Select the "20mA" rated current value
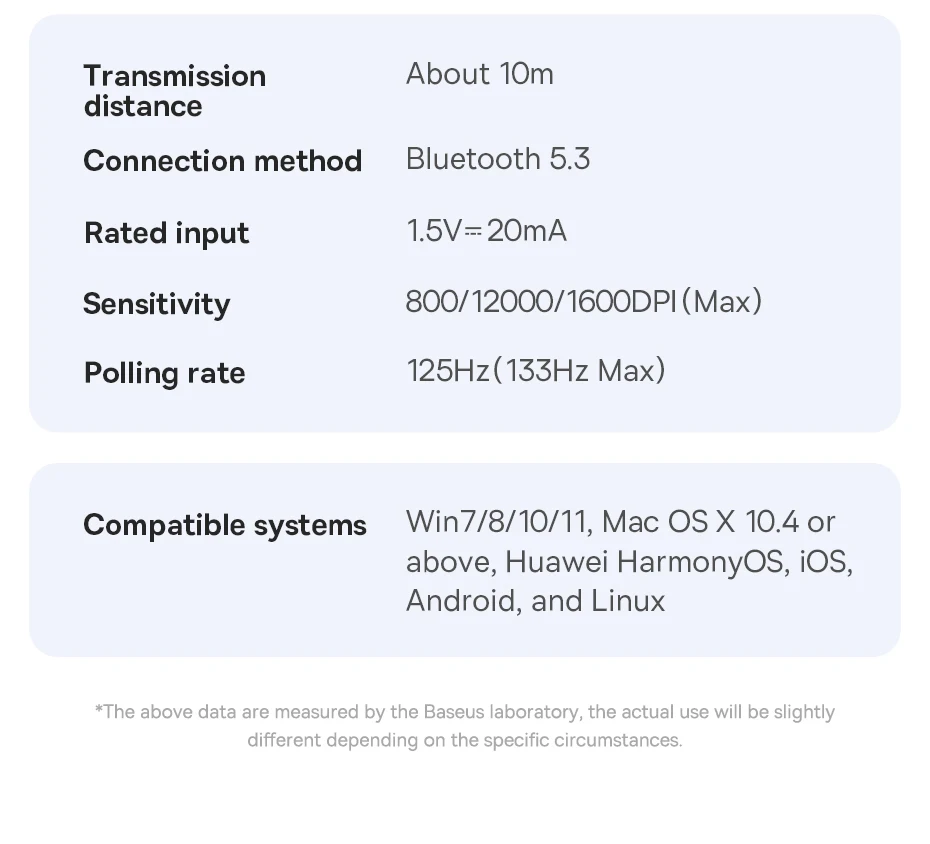The image size is (930, 844). (x=527, y=232)
